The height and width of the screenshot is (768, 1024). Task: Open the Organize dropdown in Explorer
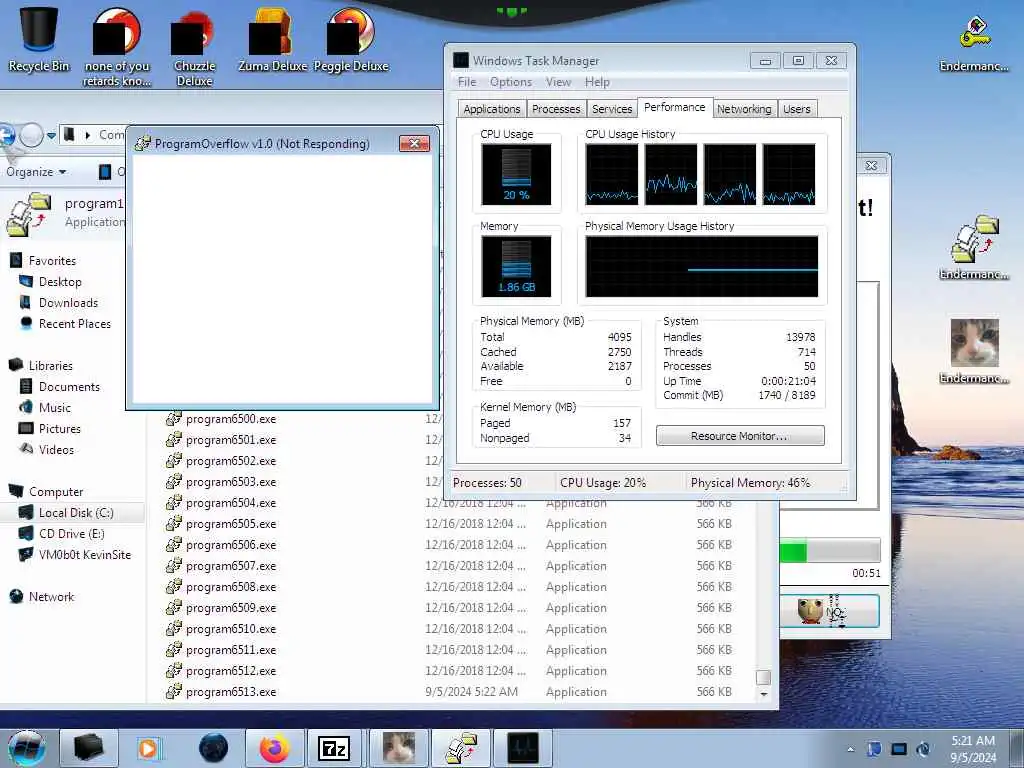click(x=36, y=172)
